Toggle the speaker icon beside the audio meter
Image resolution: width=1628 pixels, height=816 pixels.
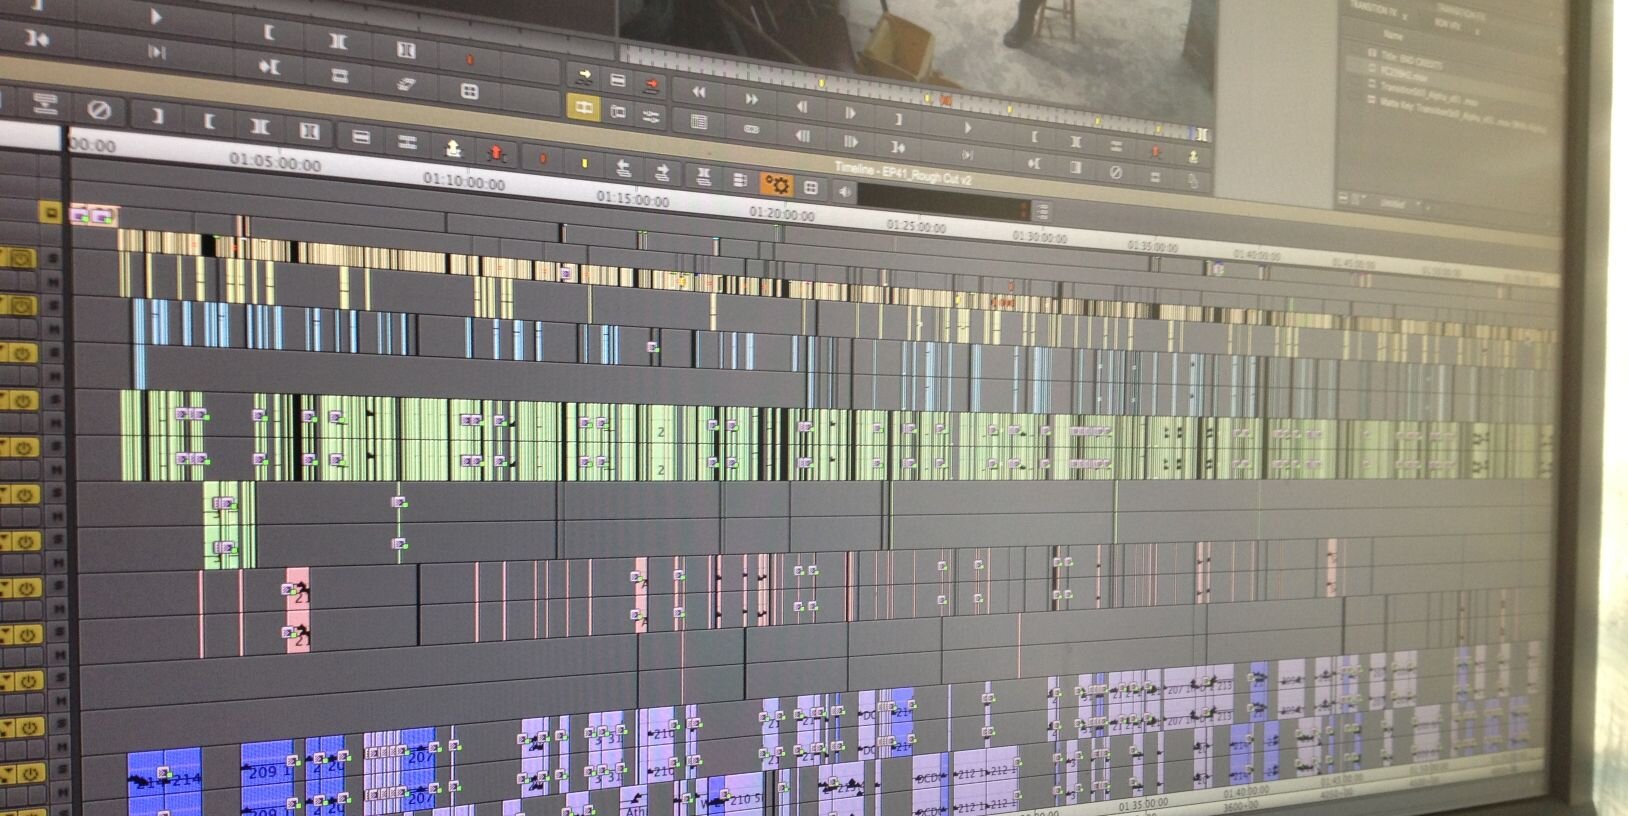click(x=845, y=191)
